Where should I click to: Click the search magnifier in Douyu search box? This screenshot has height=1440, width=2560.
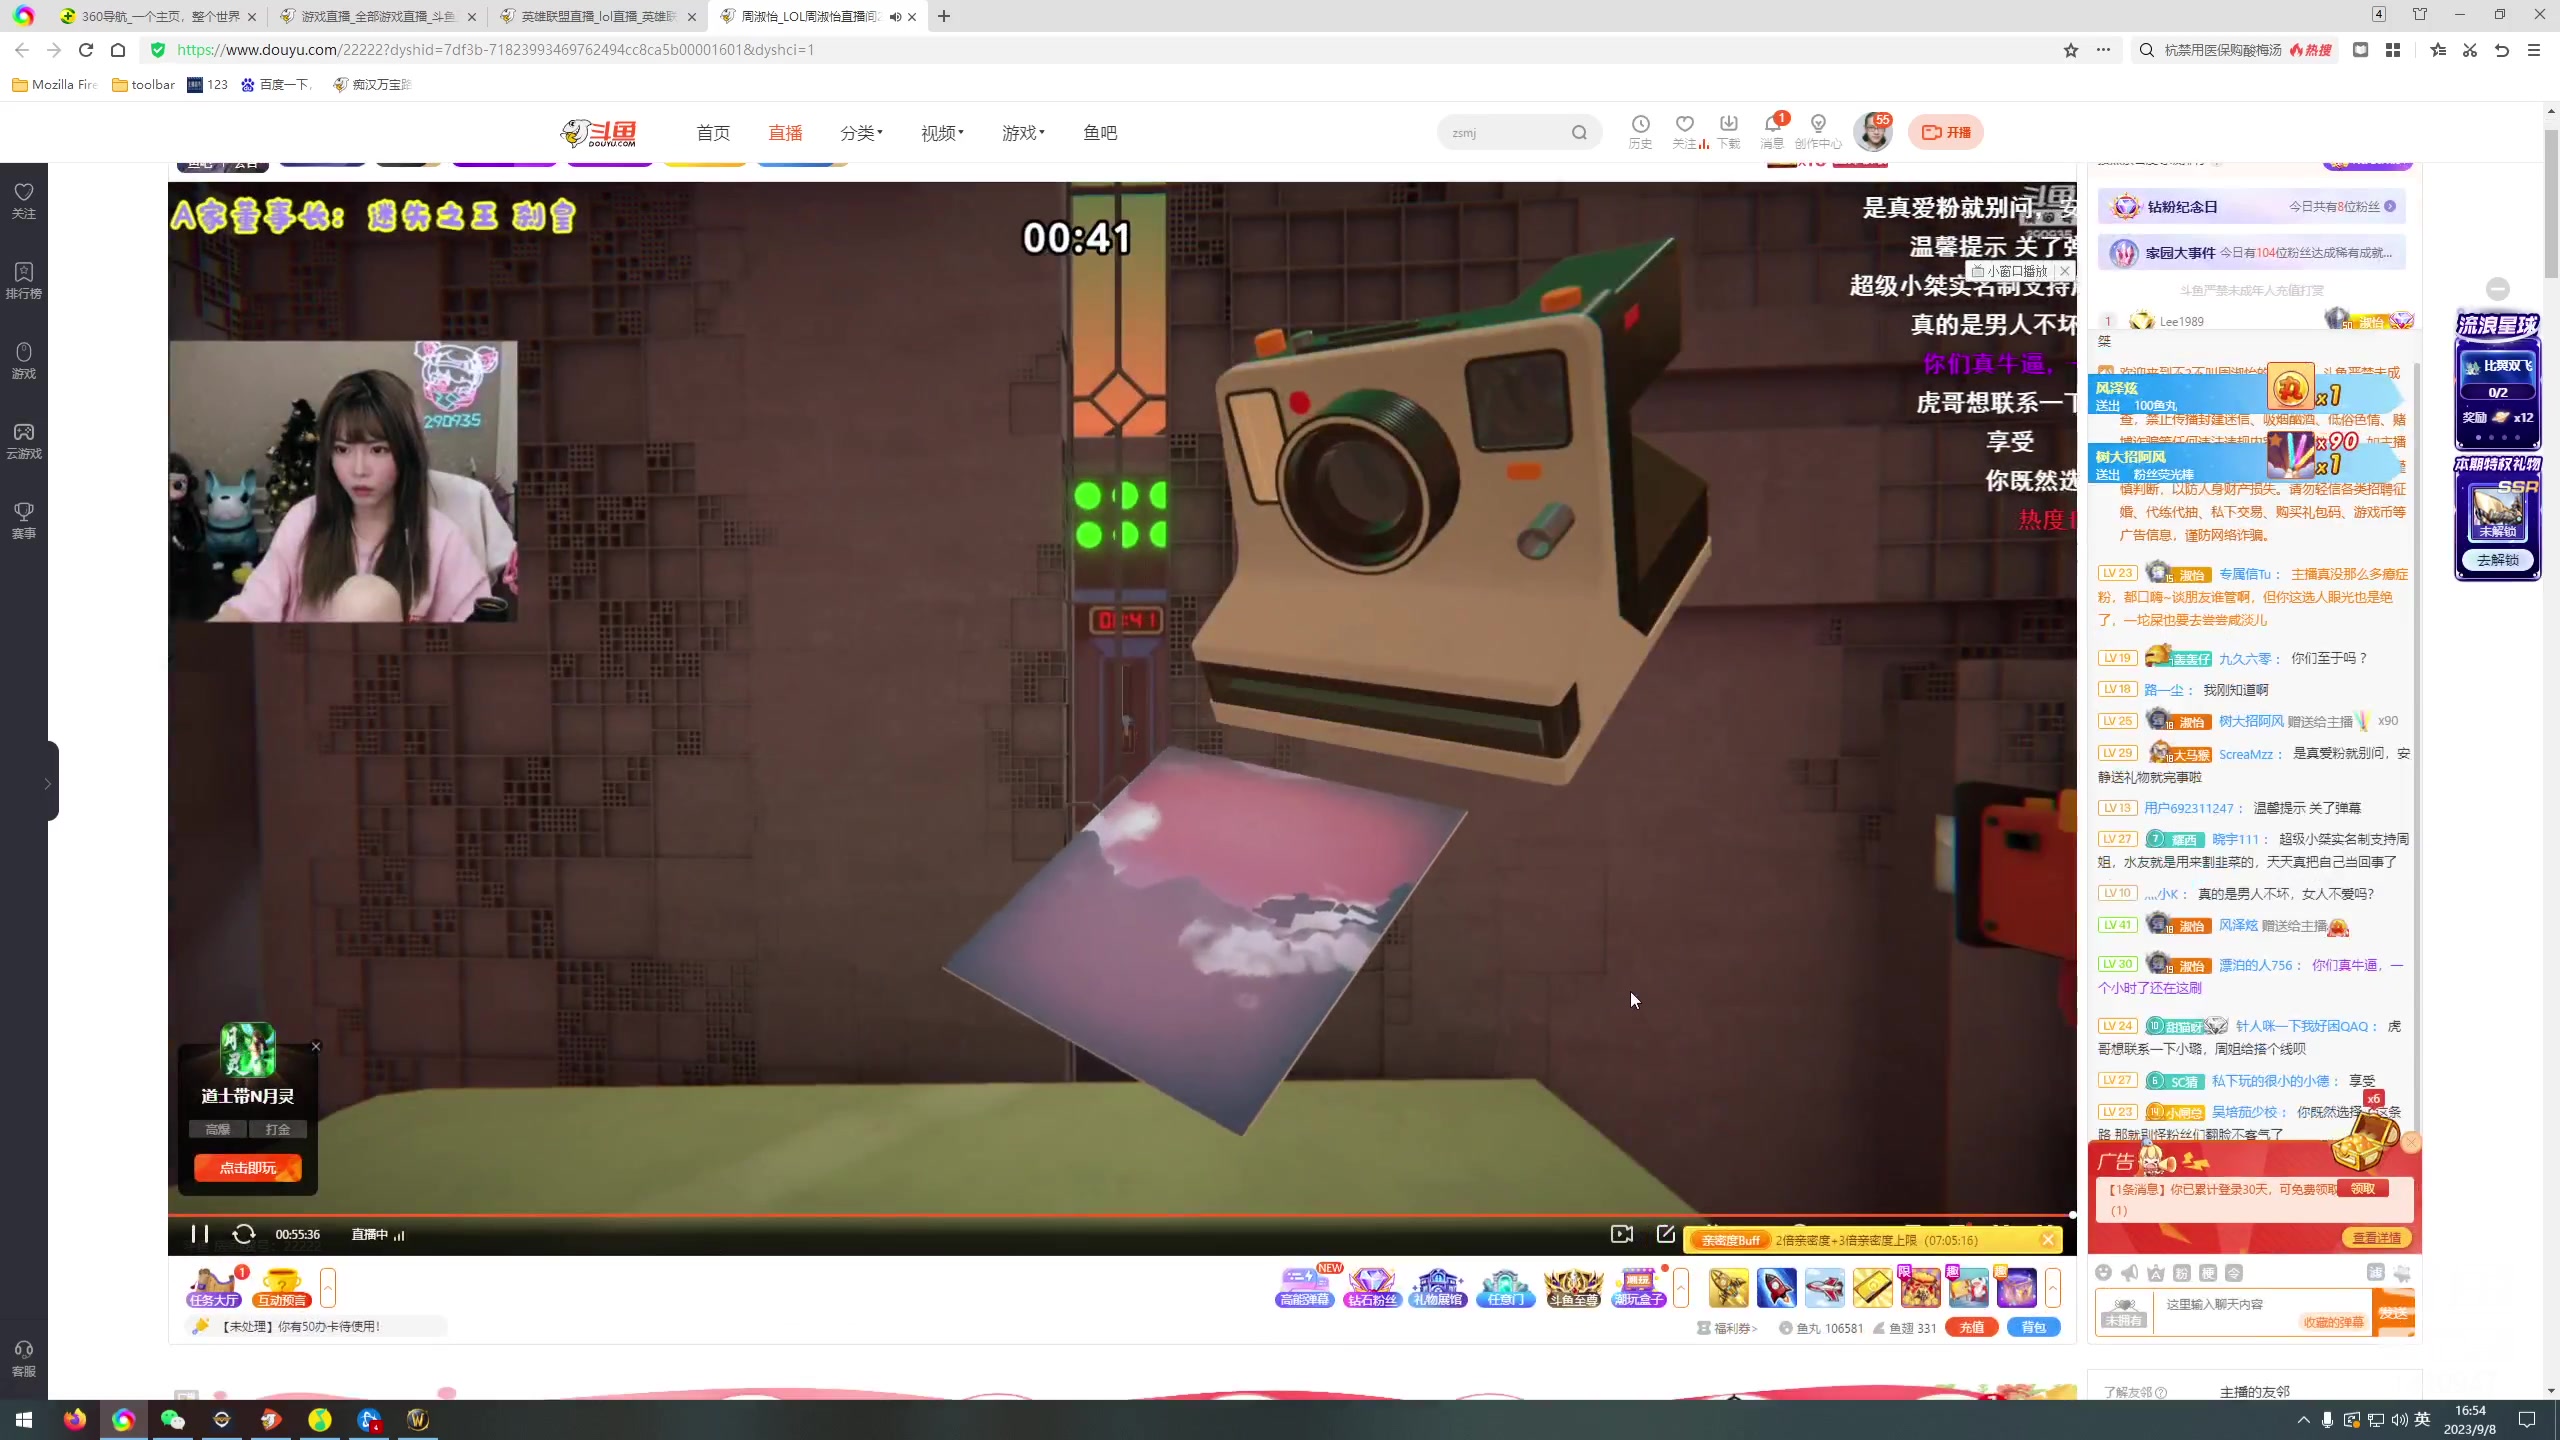click(x=1579, y=132)
